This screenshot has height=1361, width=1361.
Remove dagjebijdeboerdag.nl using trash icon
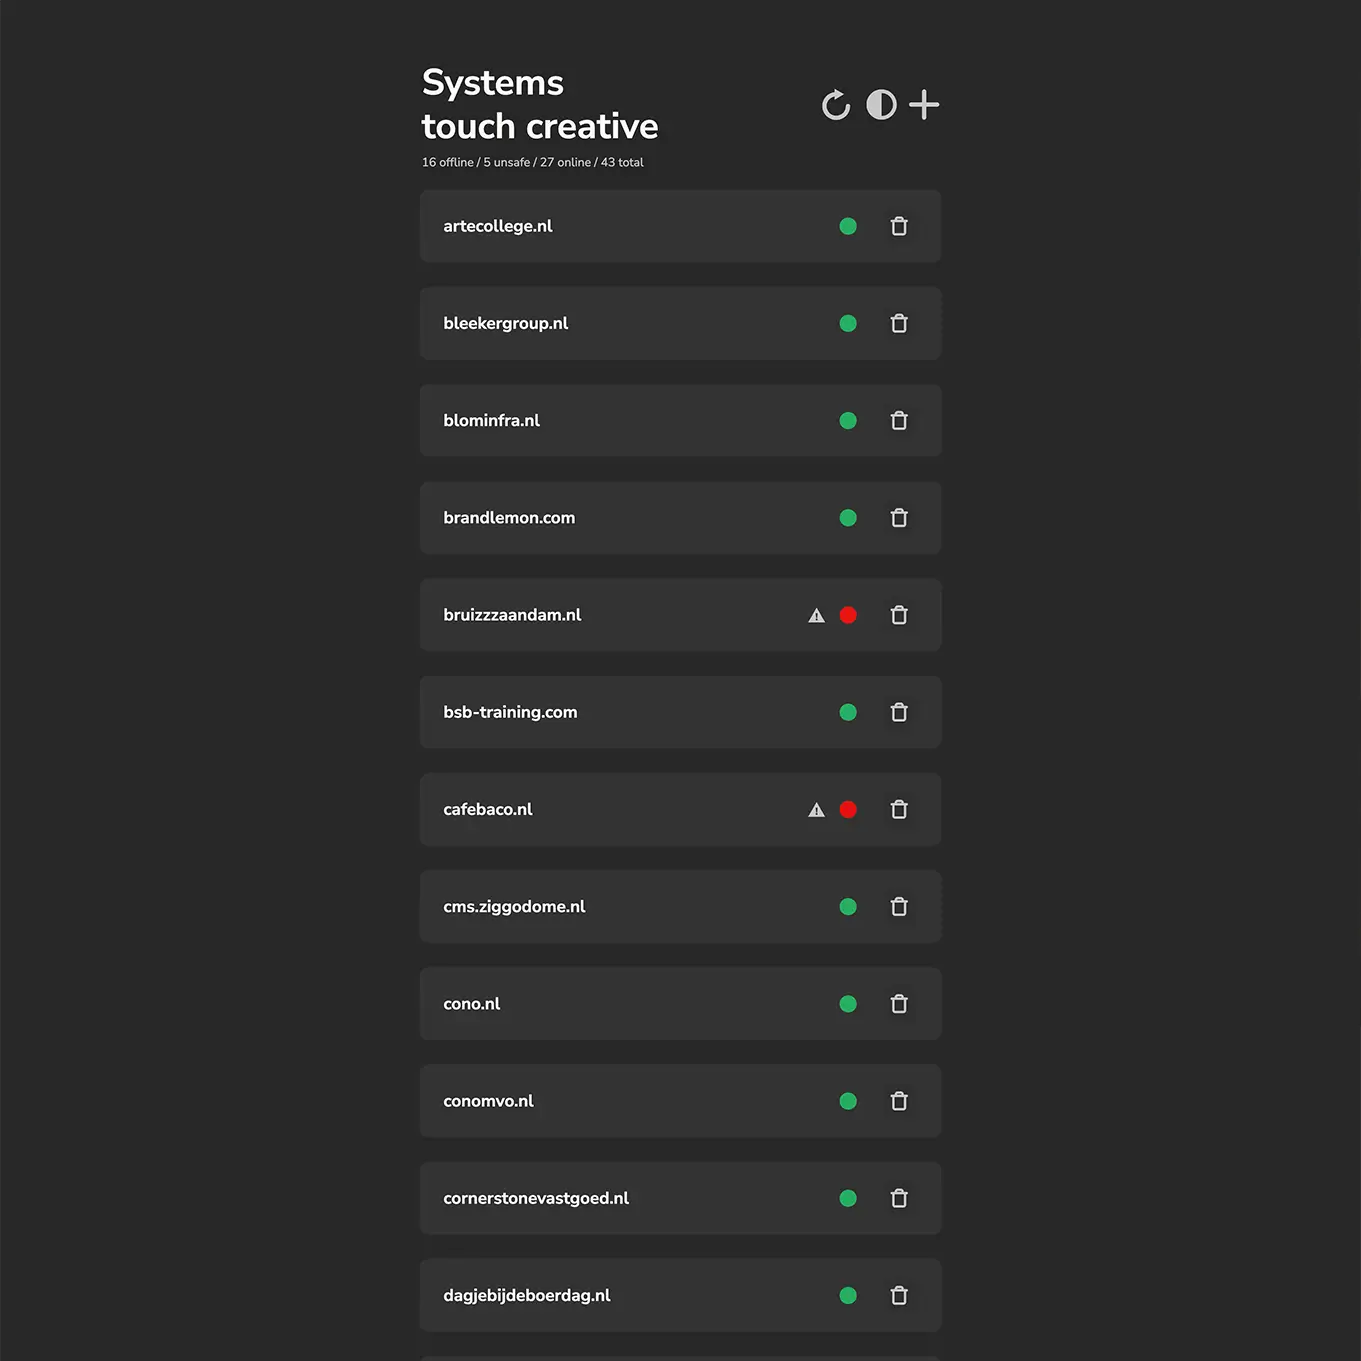[x=899, y=1295]
